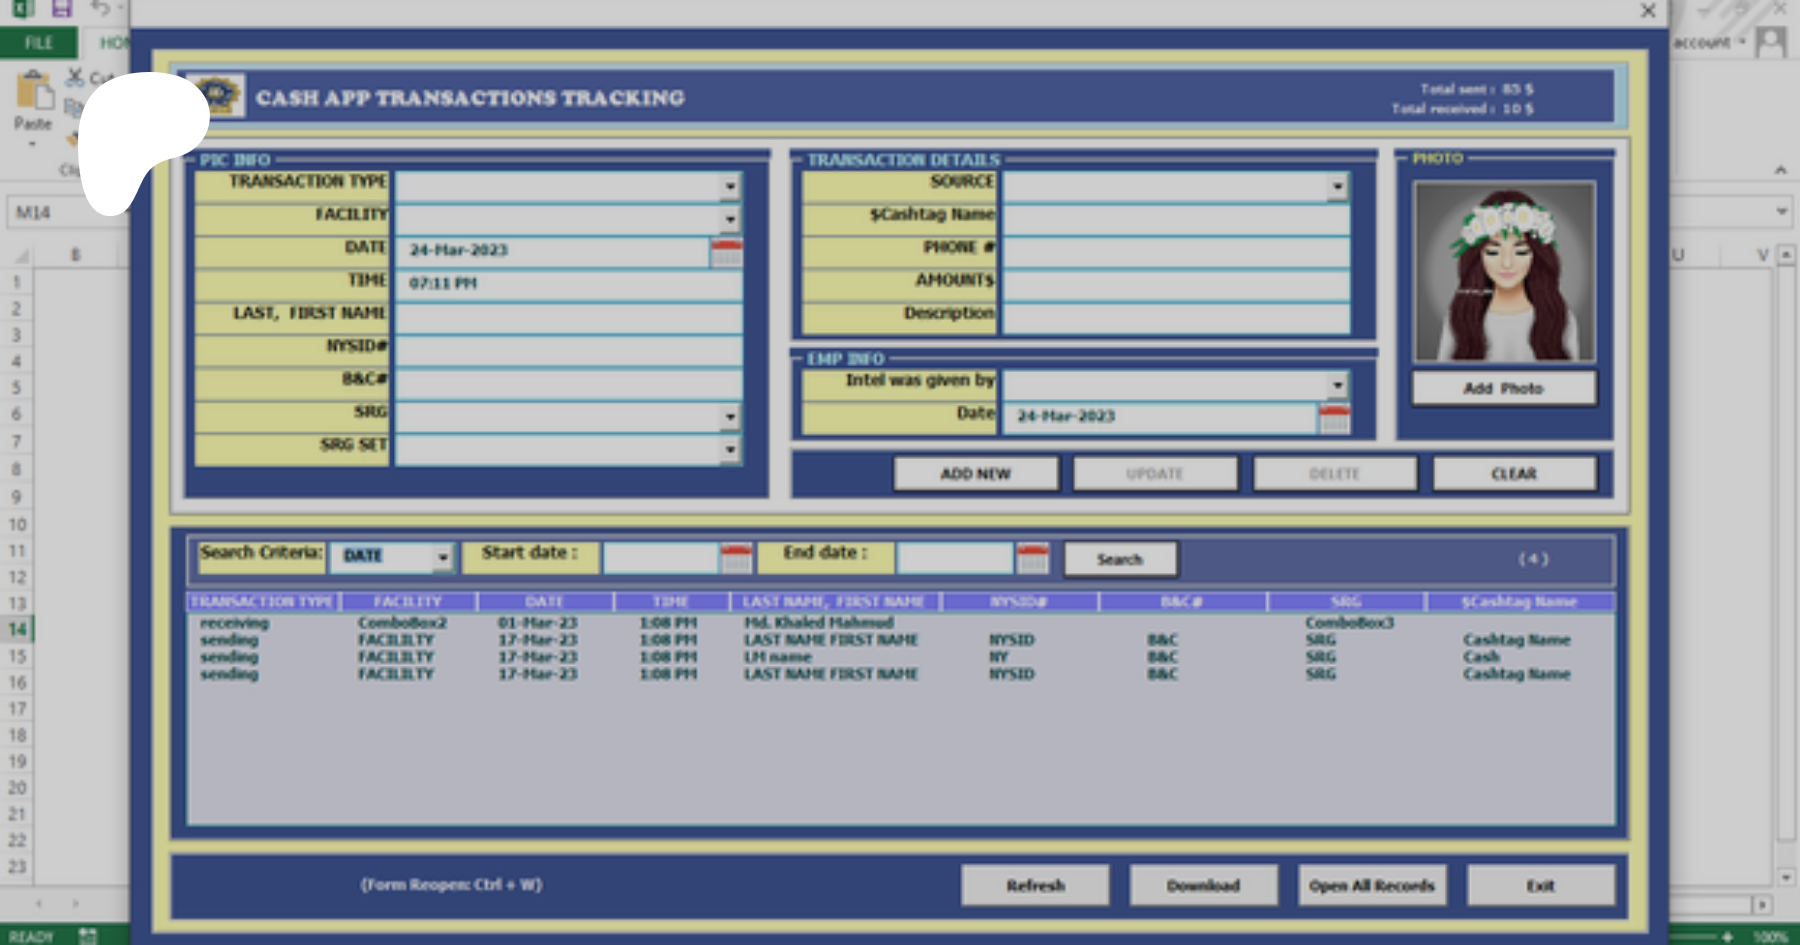
Task: Open the Search Criteria DATE combo box
Action: 442,557
